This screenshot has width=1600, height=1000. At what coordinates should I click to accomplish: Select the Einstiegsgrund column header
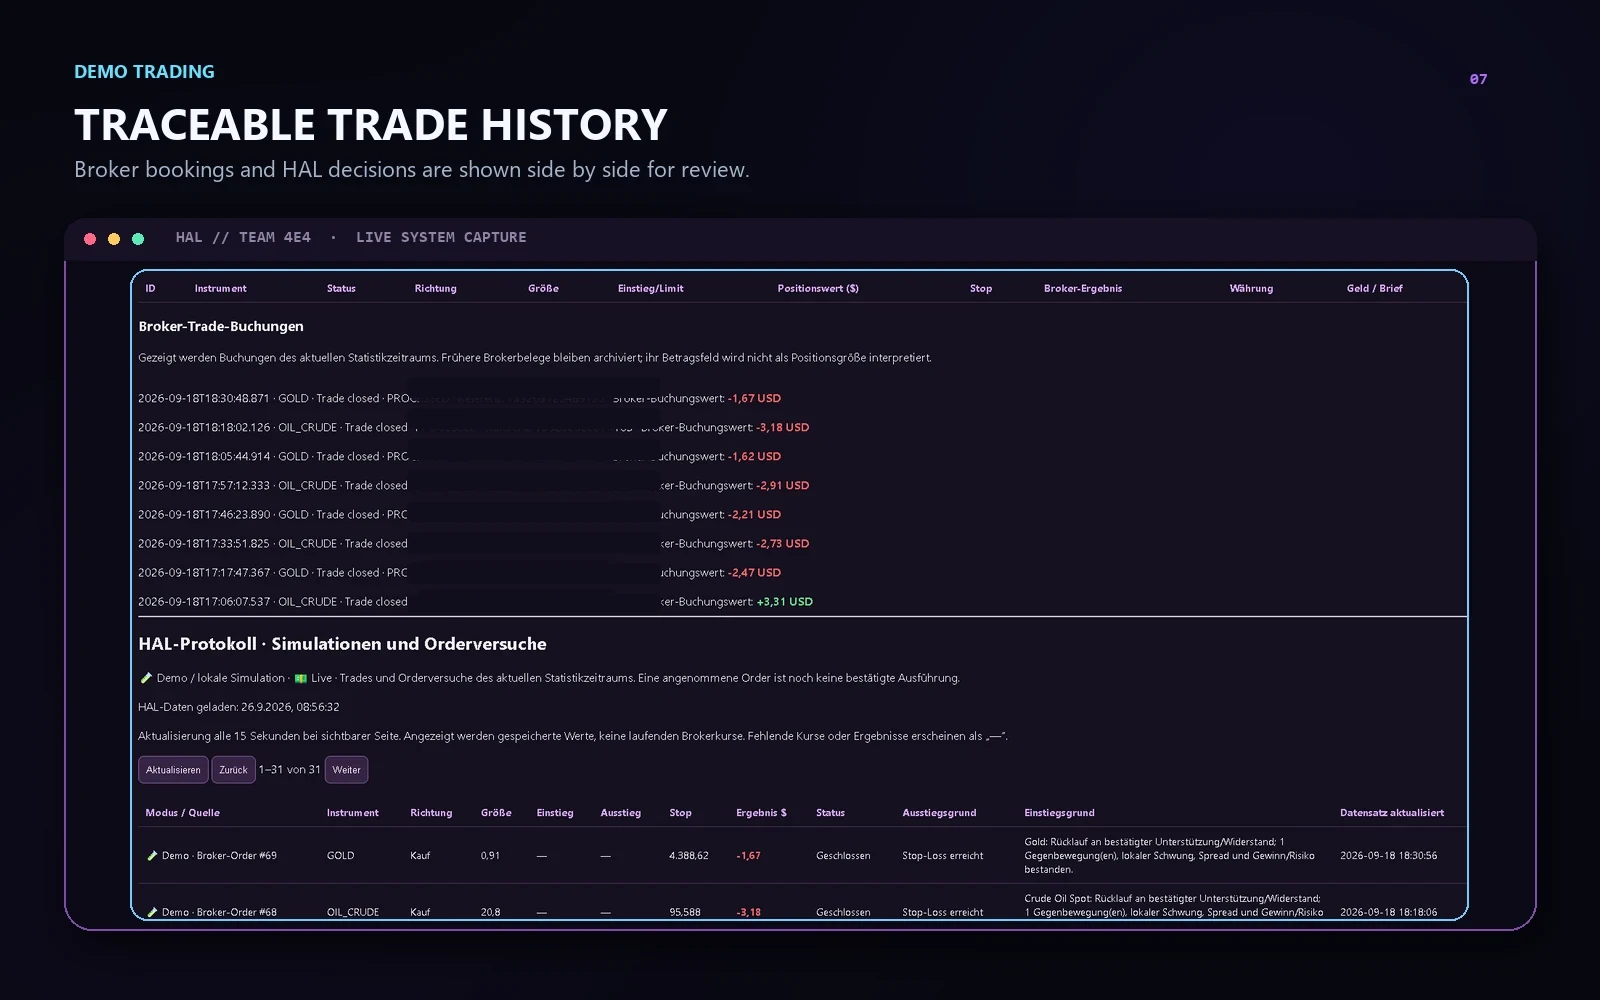(x=1059, y=813)
